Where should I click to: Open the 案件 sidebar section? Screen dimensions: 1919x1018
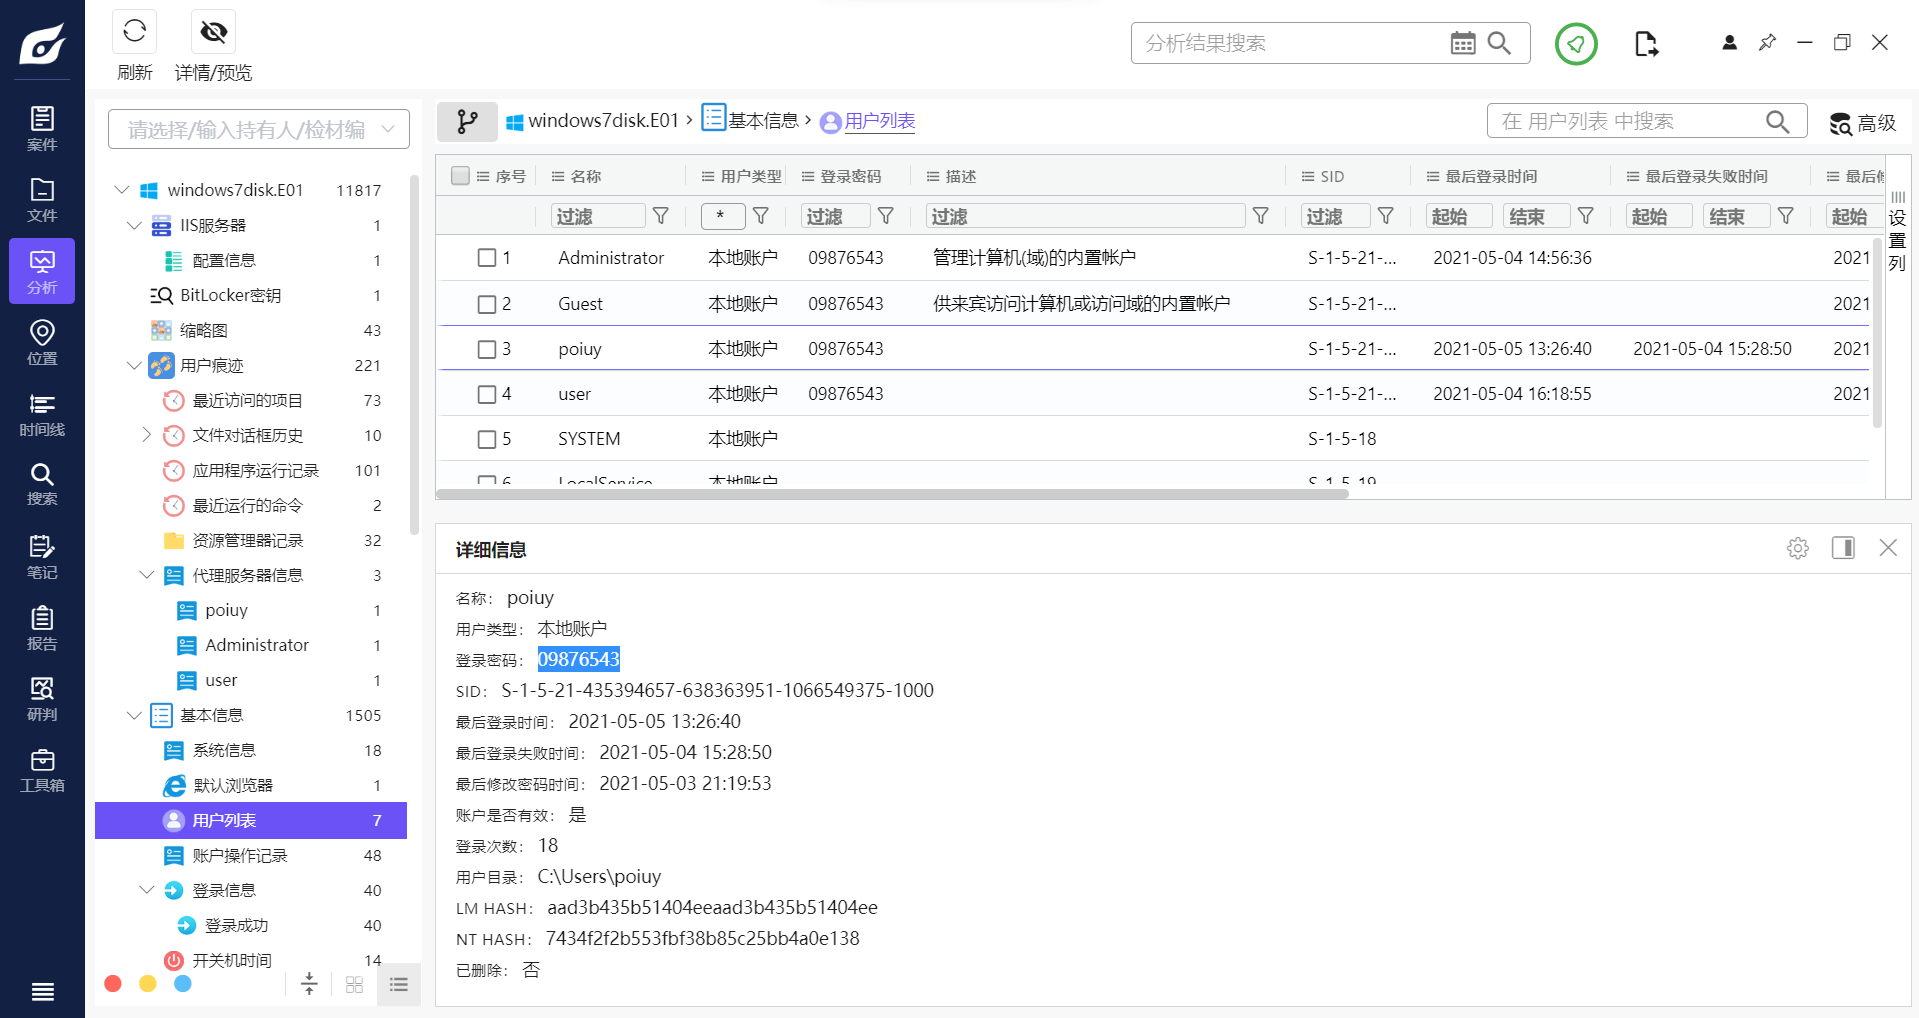tap(42, 128)
